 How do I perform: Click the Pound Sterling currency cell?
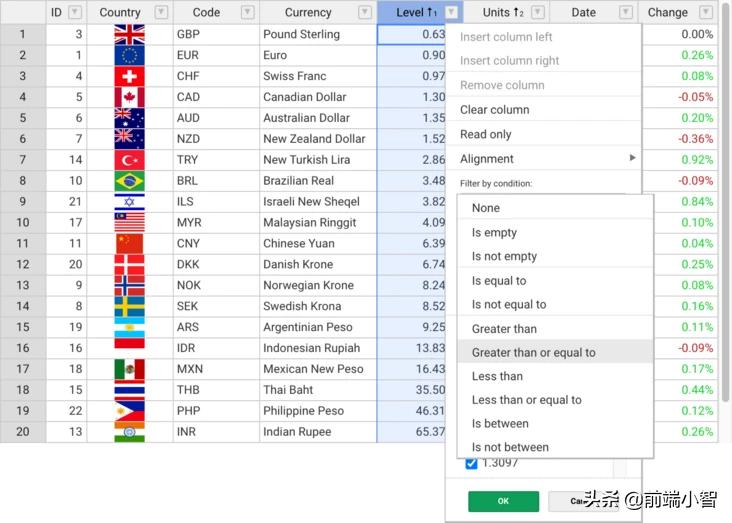coord(318,35)
